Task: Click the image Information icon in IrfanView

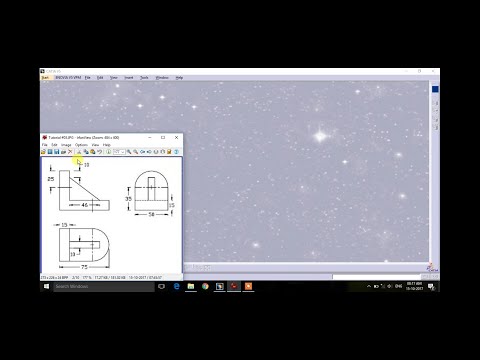Action: click(109, 152)
